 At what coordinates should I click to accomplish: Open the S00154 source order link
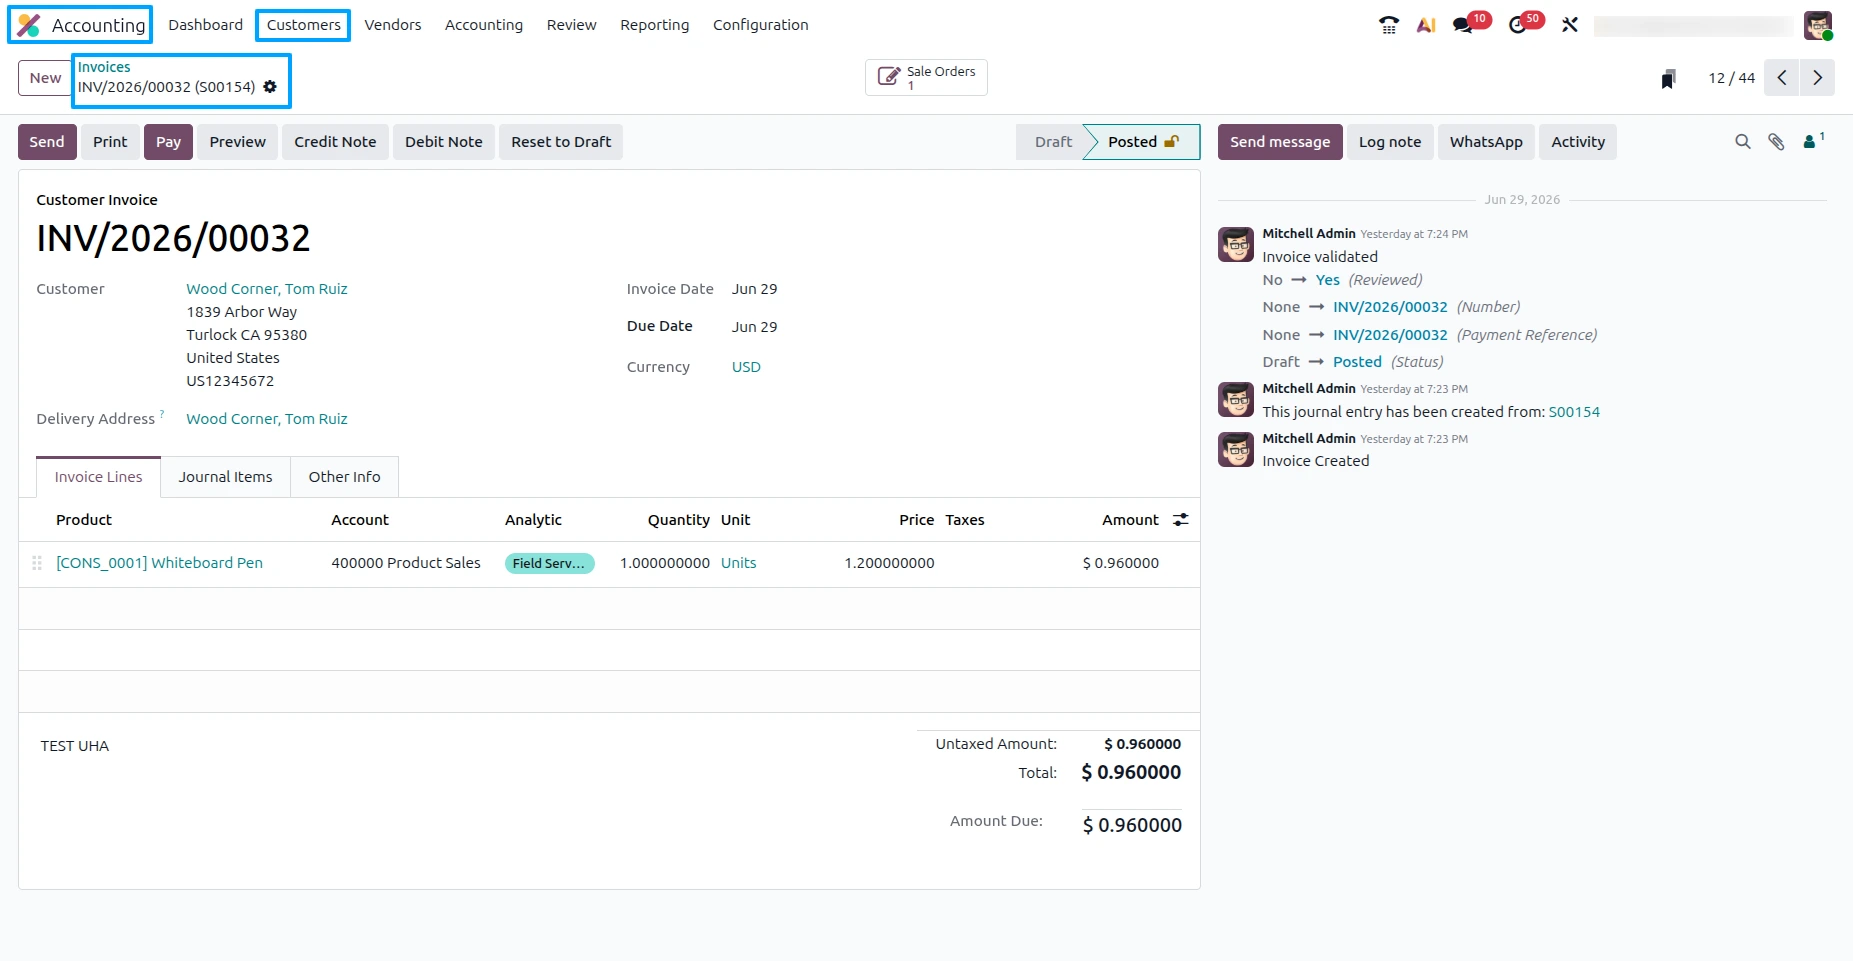click(1574, 412)
